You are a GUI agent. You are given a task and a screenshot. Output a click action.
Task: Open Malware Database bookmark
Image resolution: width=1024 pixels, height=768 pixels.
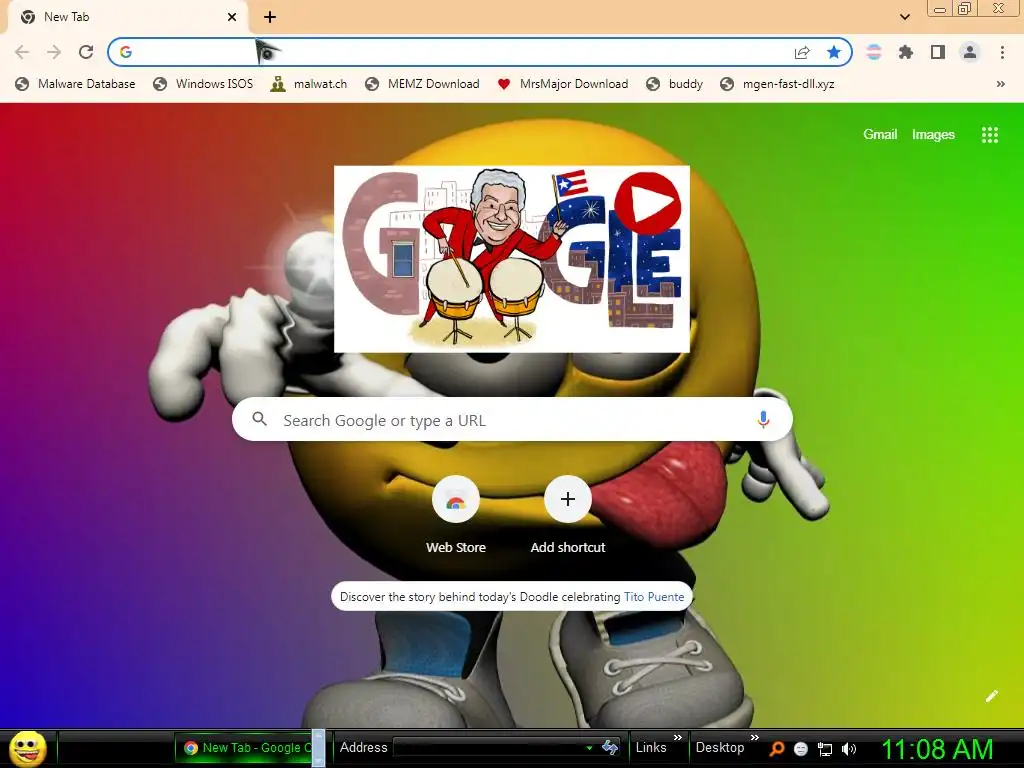click(x=75, y=84)
